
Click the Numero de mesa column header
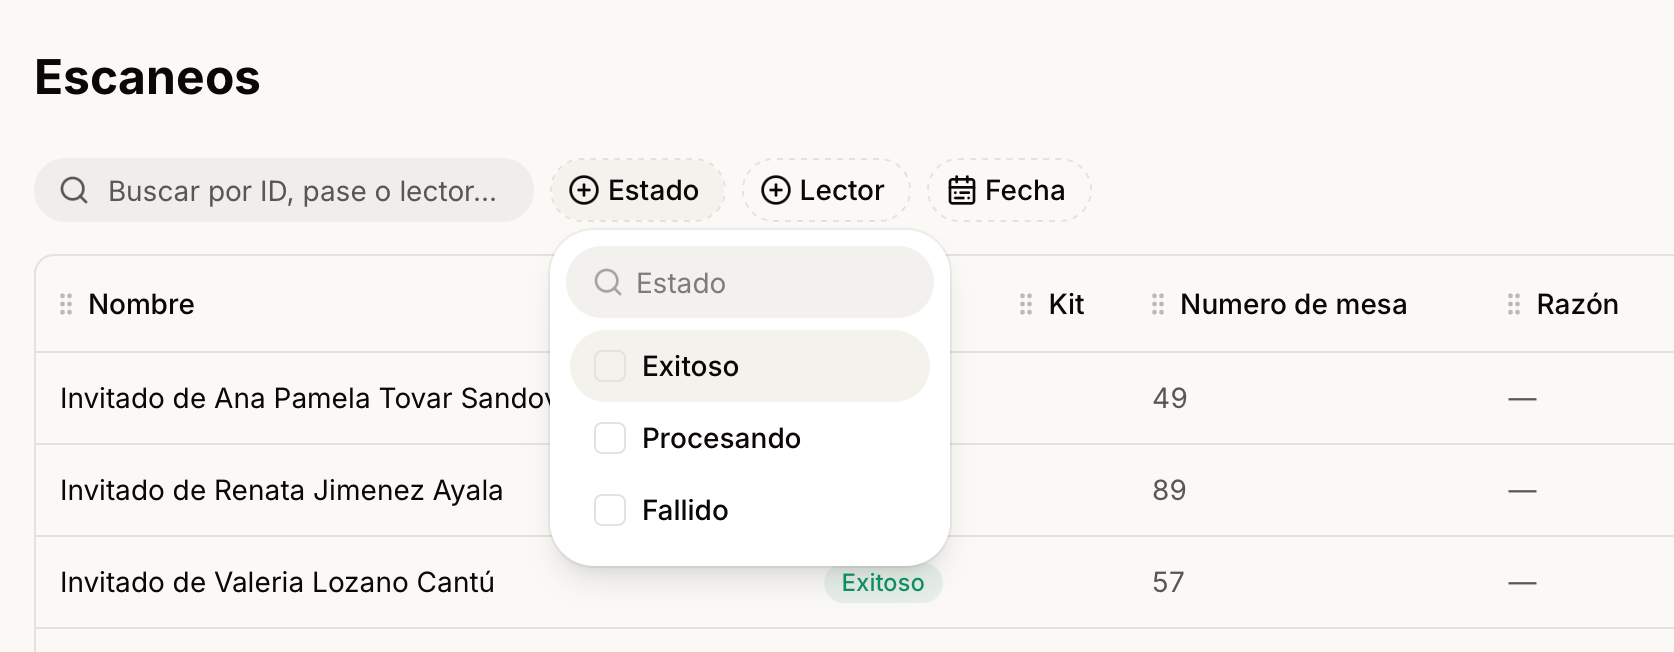coord(1293,304)
